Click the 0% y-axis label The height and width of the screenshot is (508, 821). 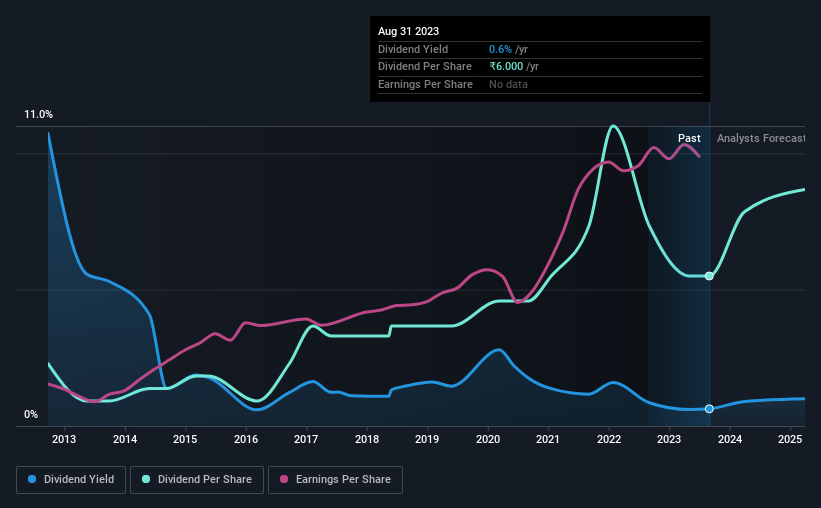point(31,415)
